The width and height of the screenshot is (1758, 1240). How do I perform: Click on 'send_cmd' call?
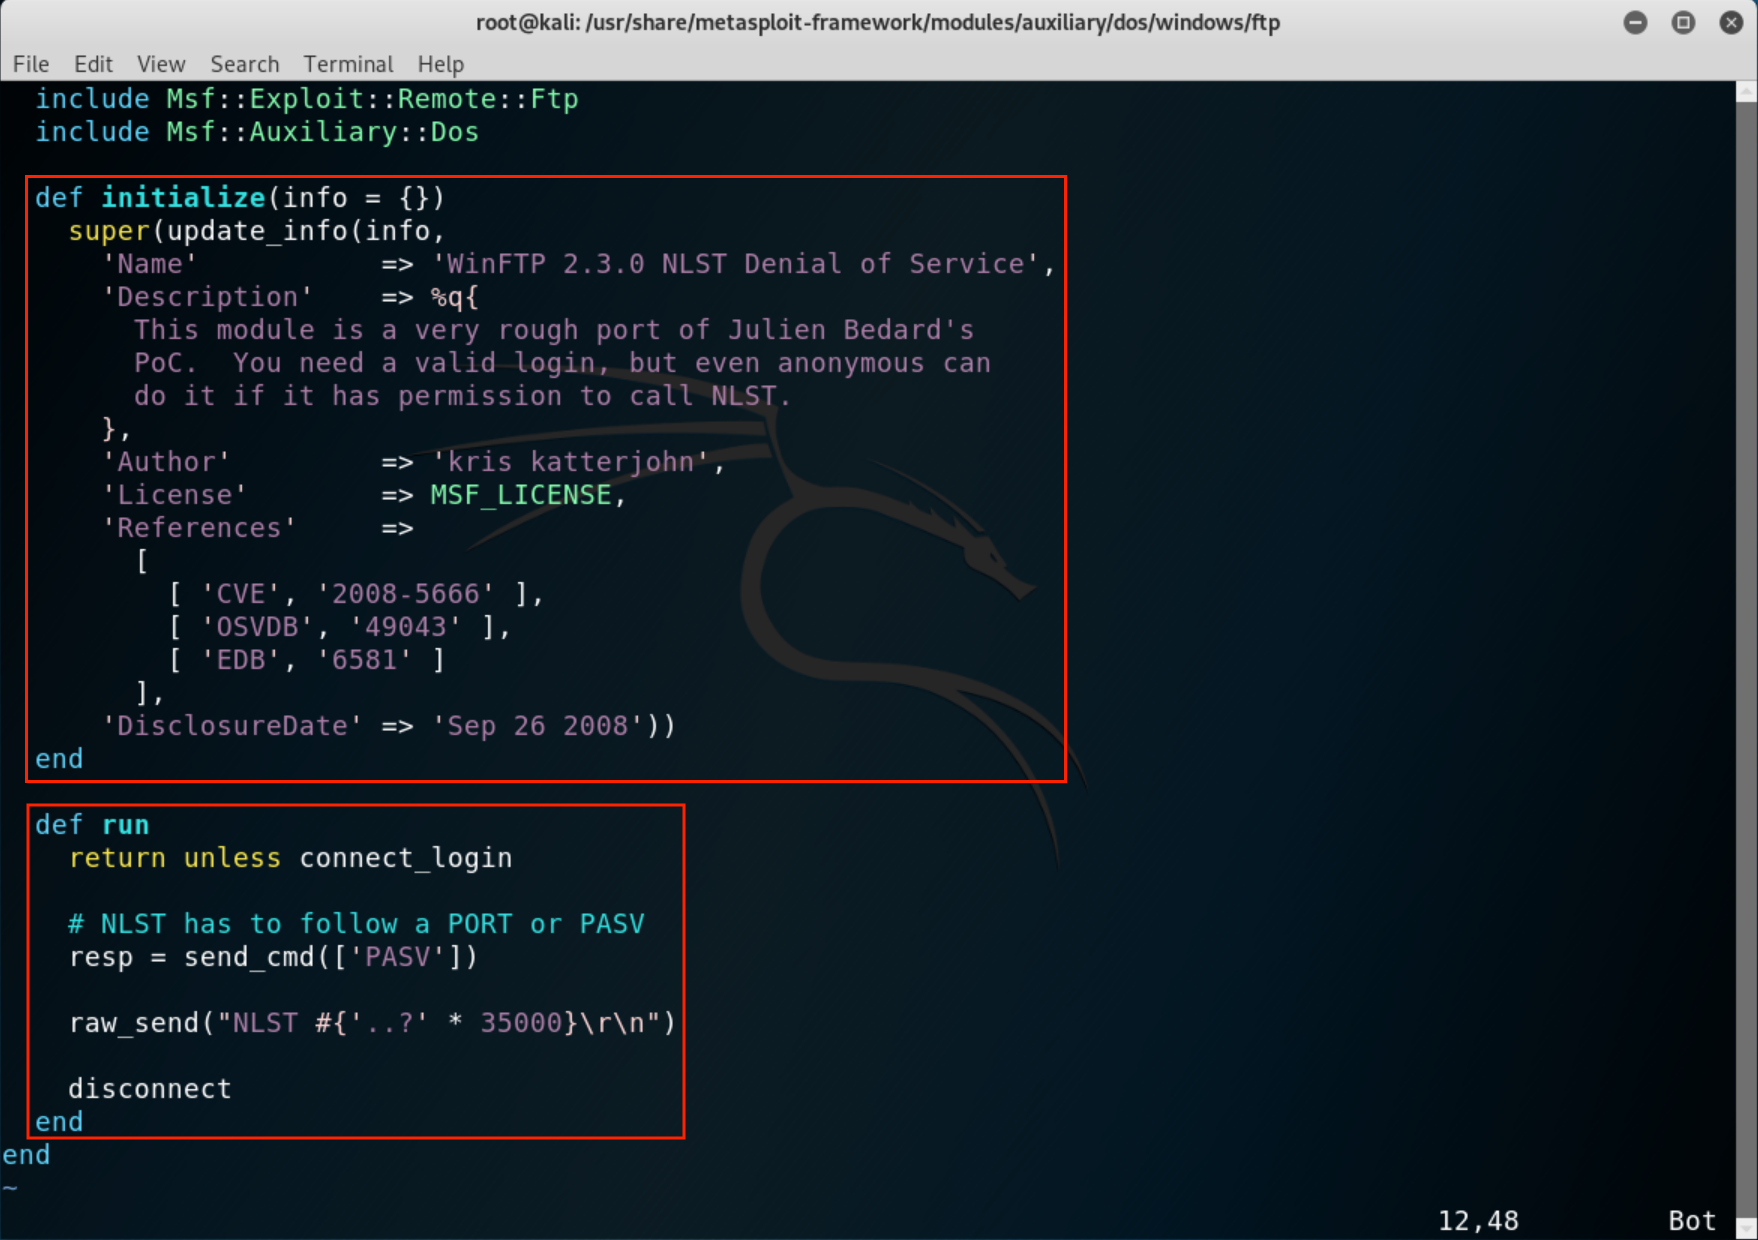pyautogui.click(x=249, y=957)
